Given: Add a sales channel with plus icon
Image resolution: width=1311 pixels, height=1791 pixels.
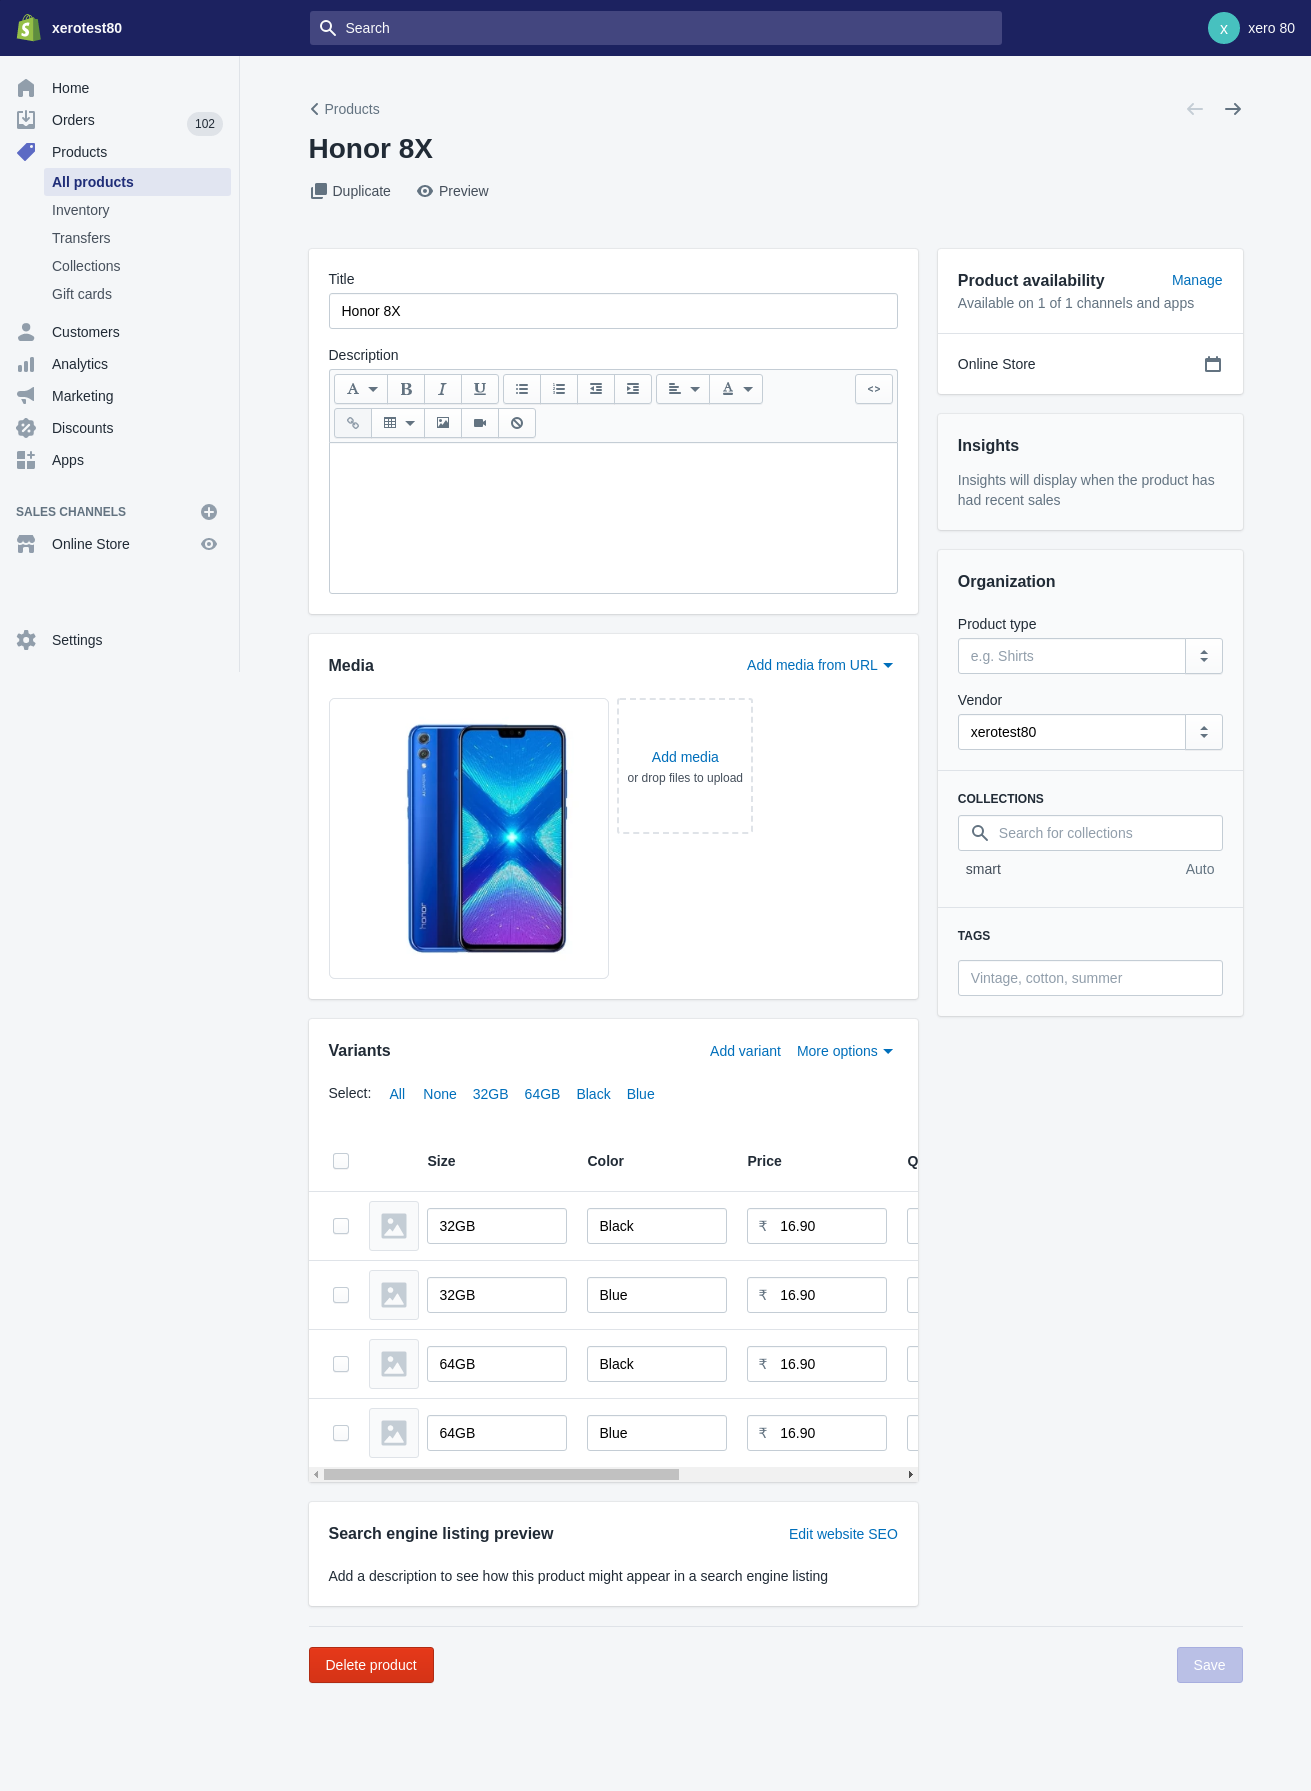Looking at the screenshot, I should [209, 512].
